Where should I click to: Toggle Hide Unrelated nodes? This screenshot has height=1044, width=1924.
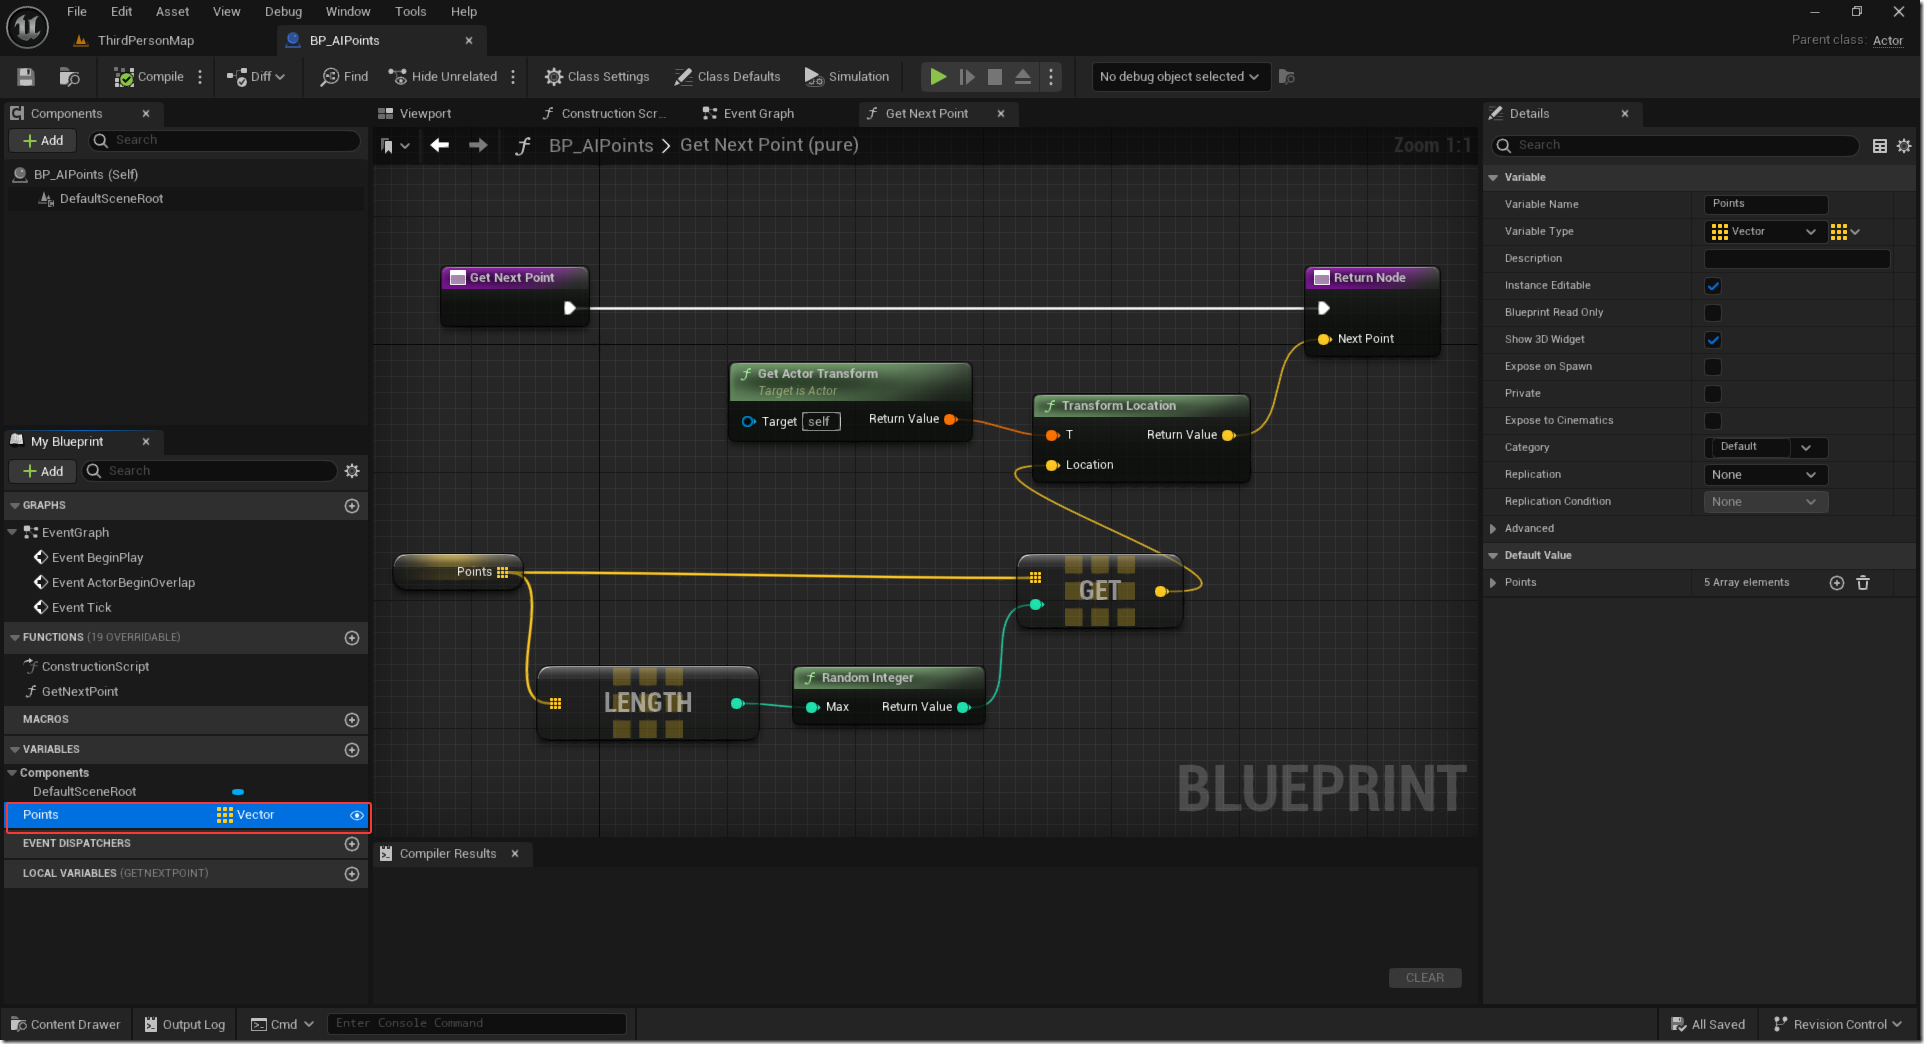pyautogui.click(x=443, y=77)
